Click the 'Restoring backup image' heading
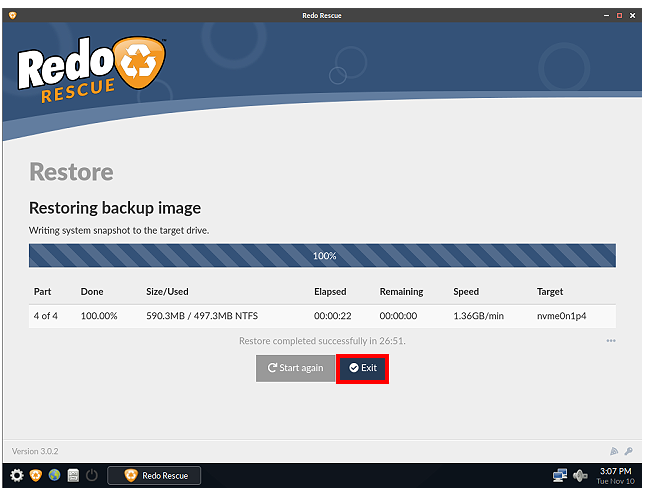652x497 pixels. pos(116,210)
